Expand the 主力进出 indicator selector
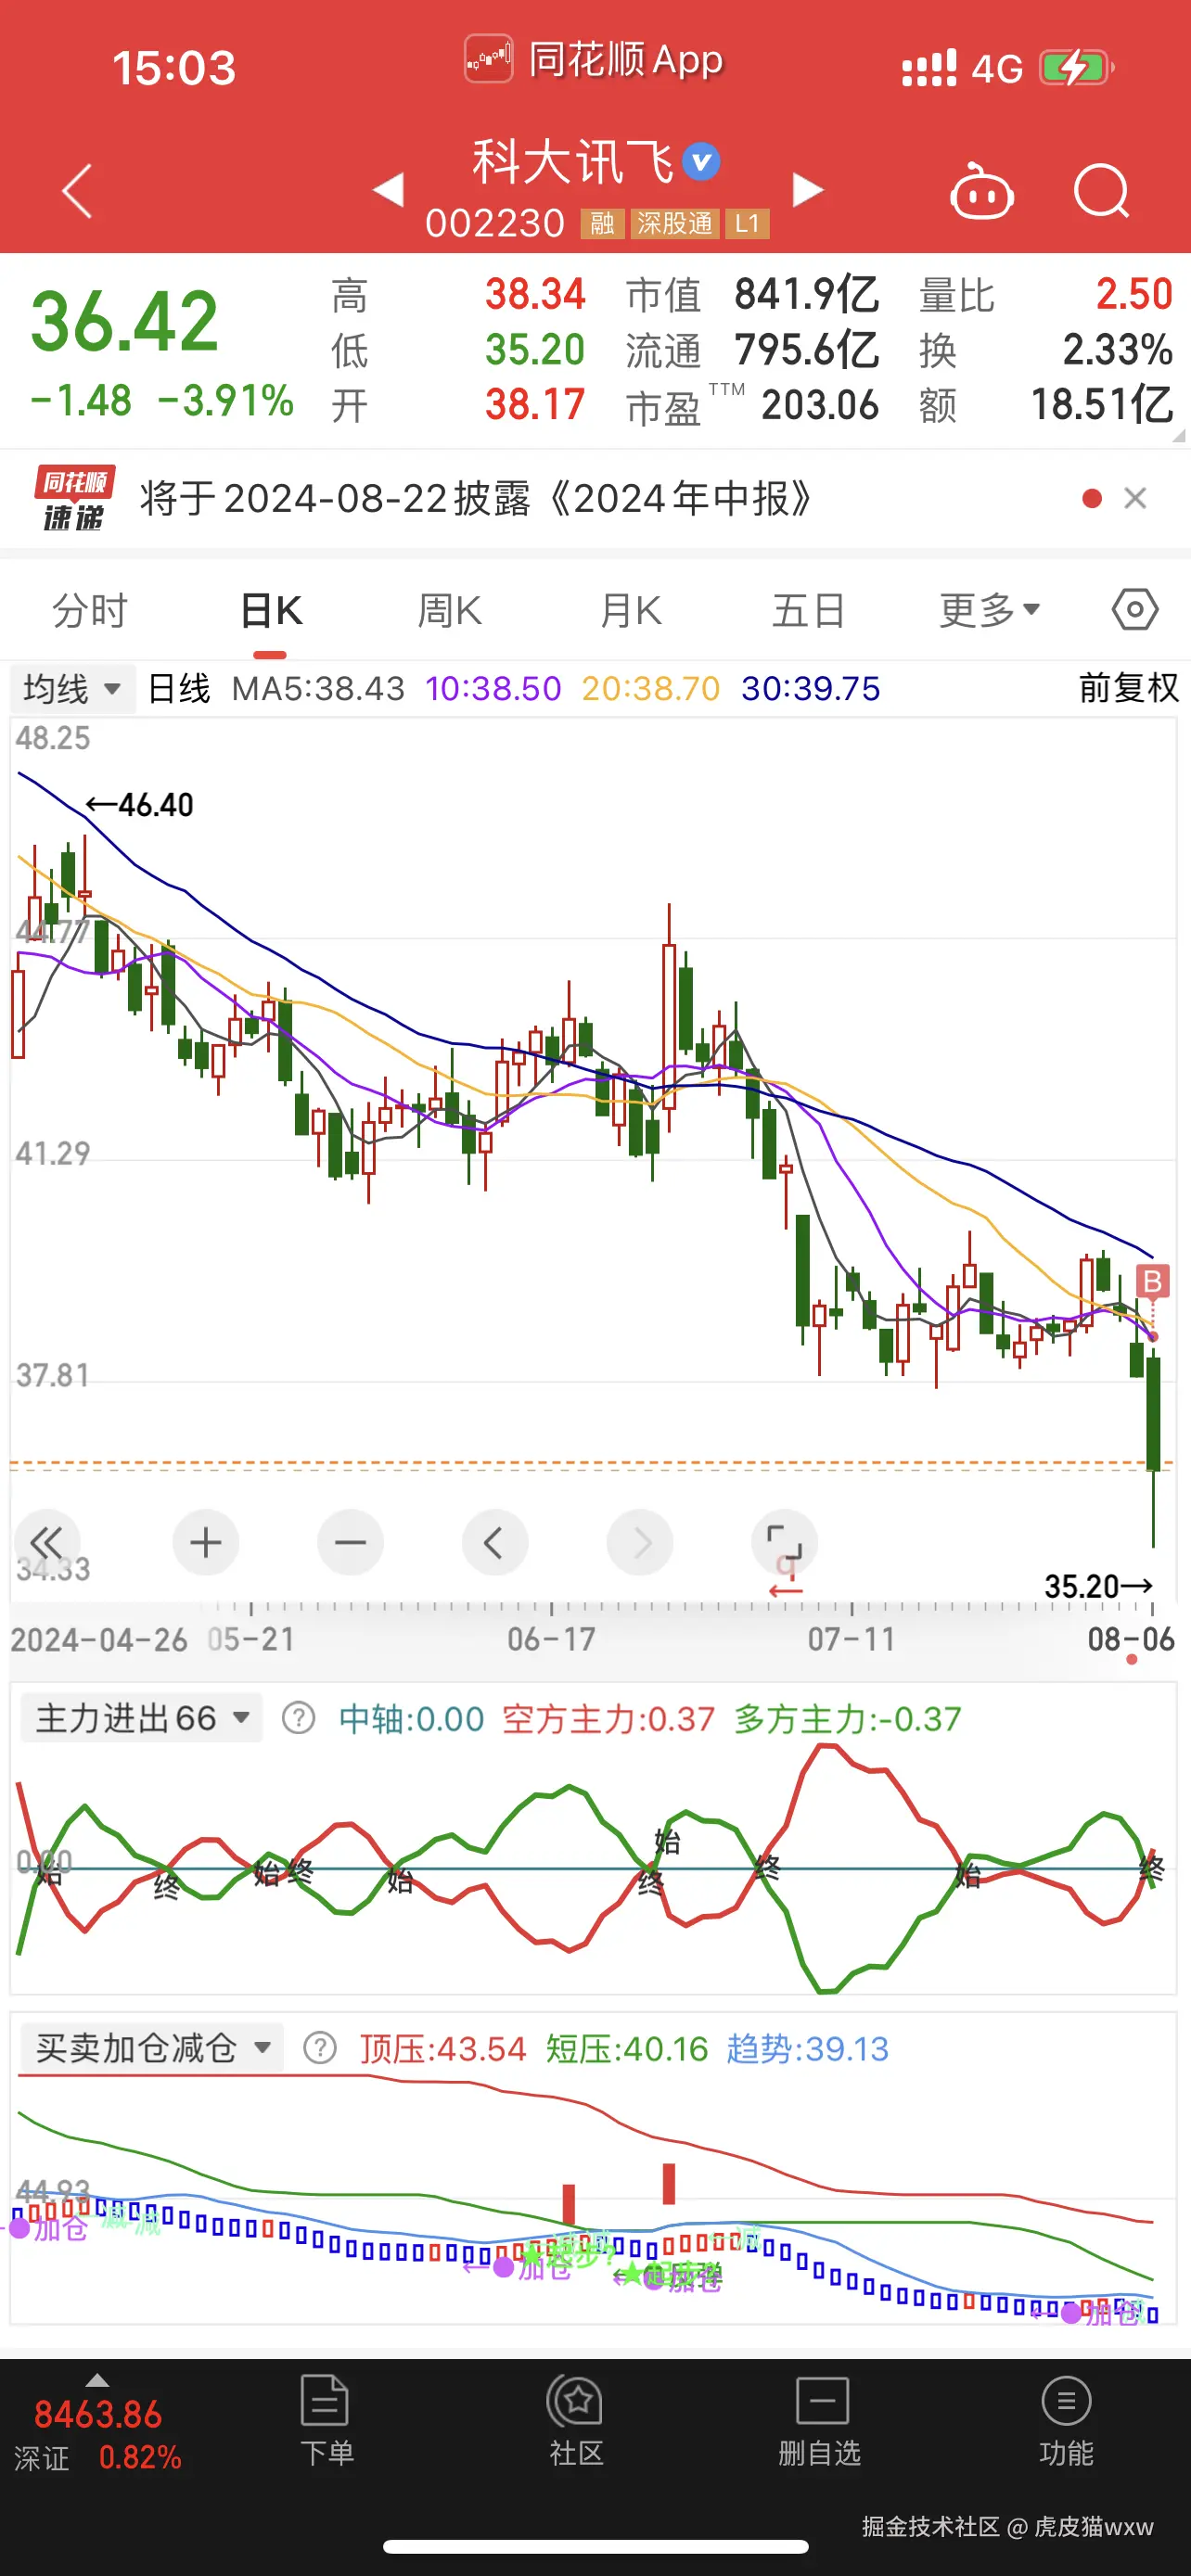Viewport: 1191px width, 2576px height. point(142,1718)
